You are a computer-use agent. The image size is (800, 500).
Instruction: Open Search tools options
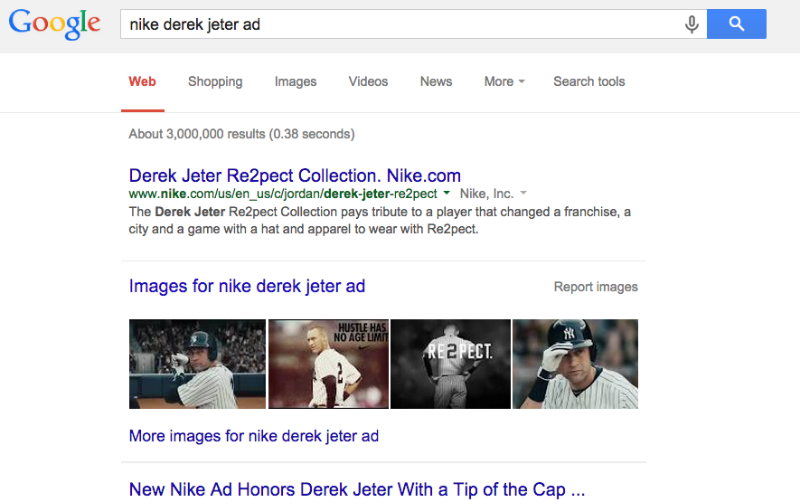pyautogui.click(x=589, y=82)
